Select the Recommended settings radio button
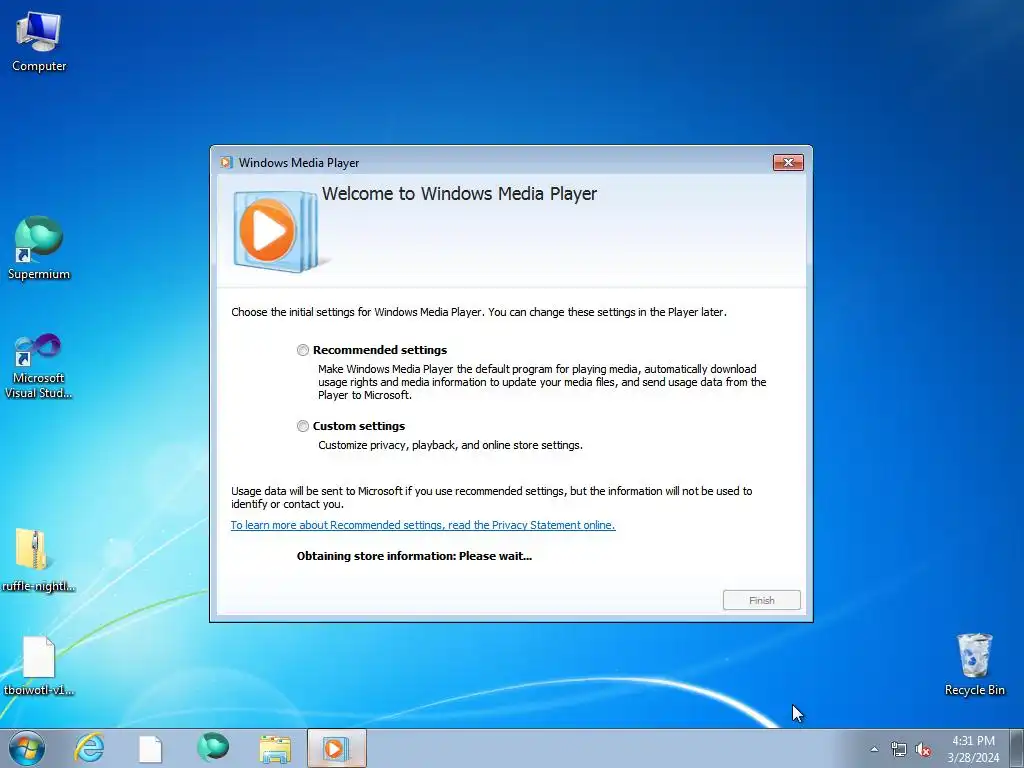 (303, 350)
